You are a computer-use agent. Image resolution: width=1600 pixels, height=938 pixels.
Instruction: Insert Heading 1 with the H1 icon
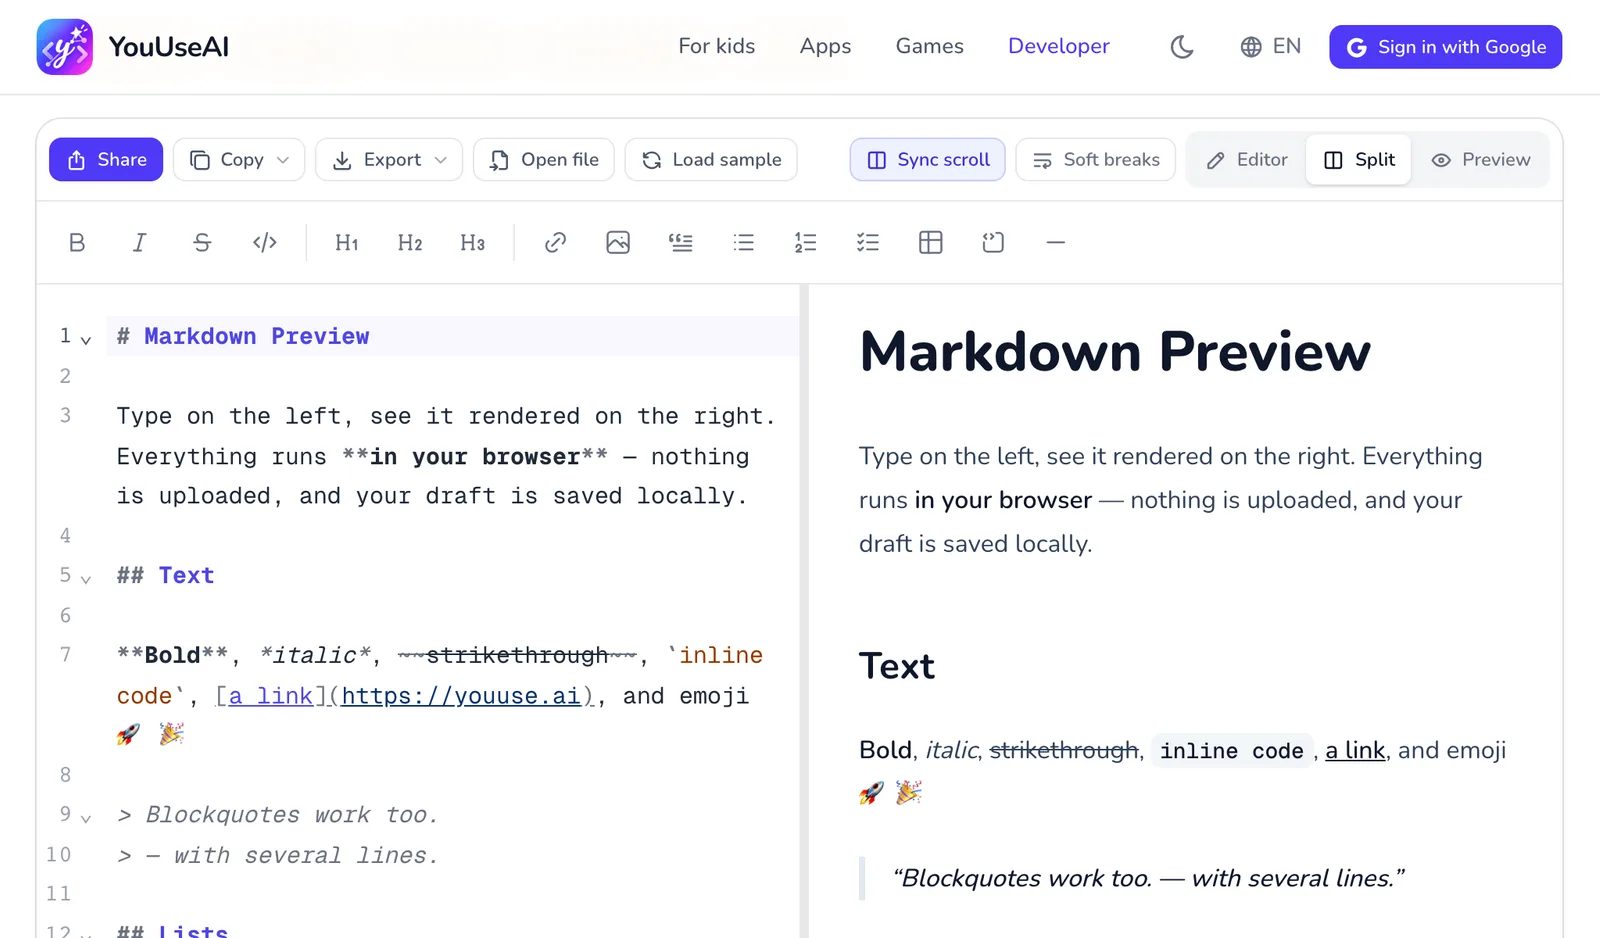click(x=347, y=242)
